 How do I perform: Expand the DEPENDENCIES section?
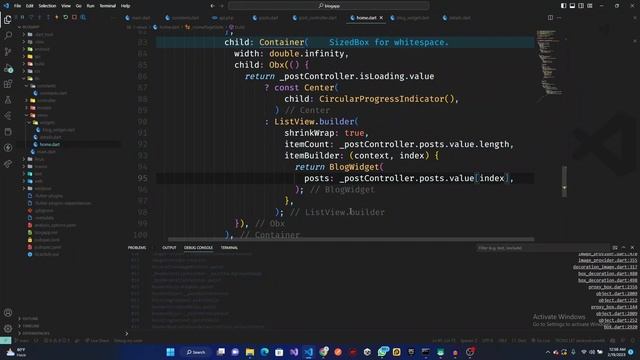pyautogui.click(x=34, y=333)
